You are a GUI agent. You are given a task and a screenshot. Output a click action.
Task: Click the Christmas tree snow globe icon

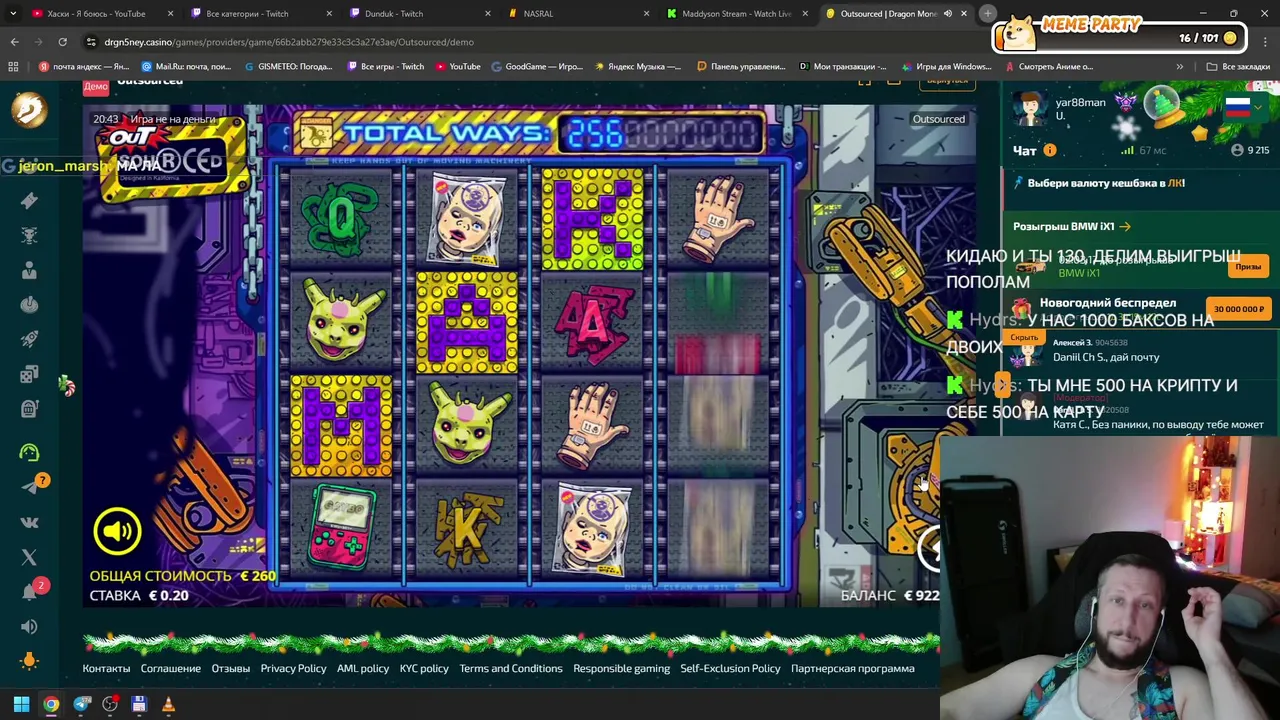1161,105
